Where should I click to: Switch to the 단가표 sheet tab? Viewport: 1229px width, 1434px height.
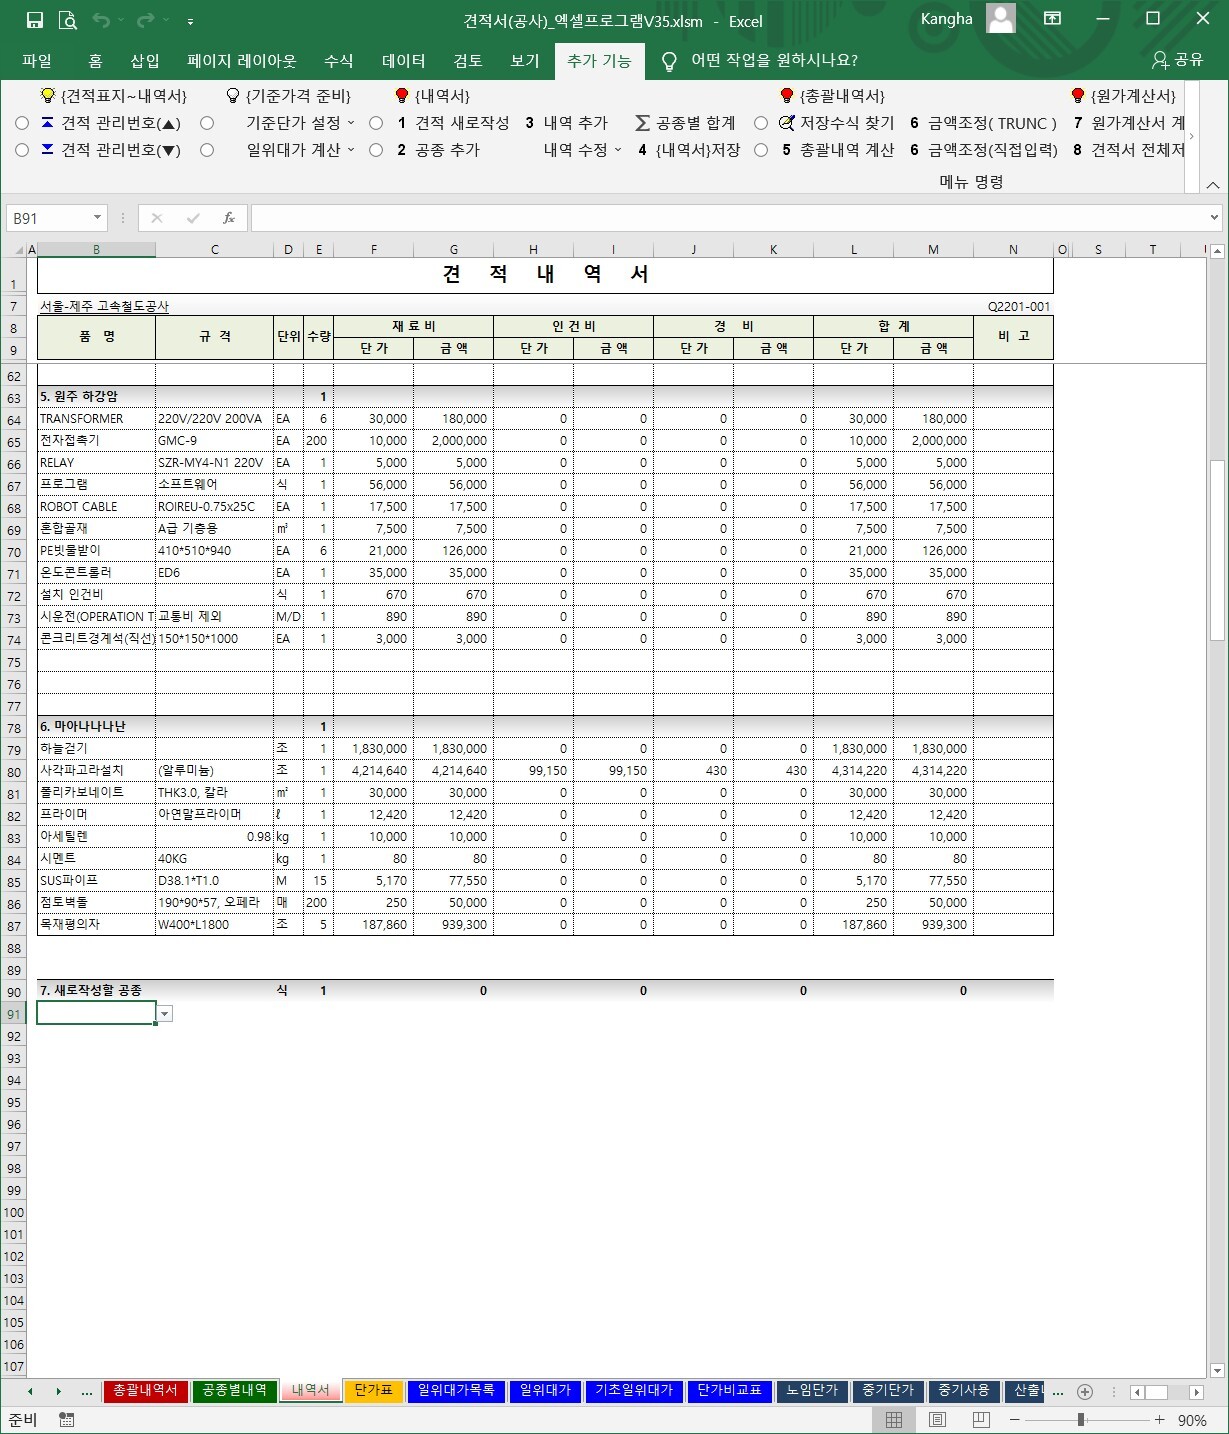pyautogui.click(x=373, y=1391)
